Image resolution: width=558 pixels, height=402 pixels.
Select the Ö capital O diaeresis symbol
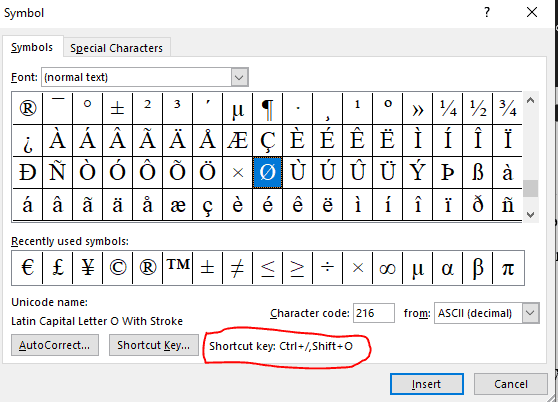point(207,173)
